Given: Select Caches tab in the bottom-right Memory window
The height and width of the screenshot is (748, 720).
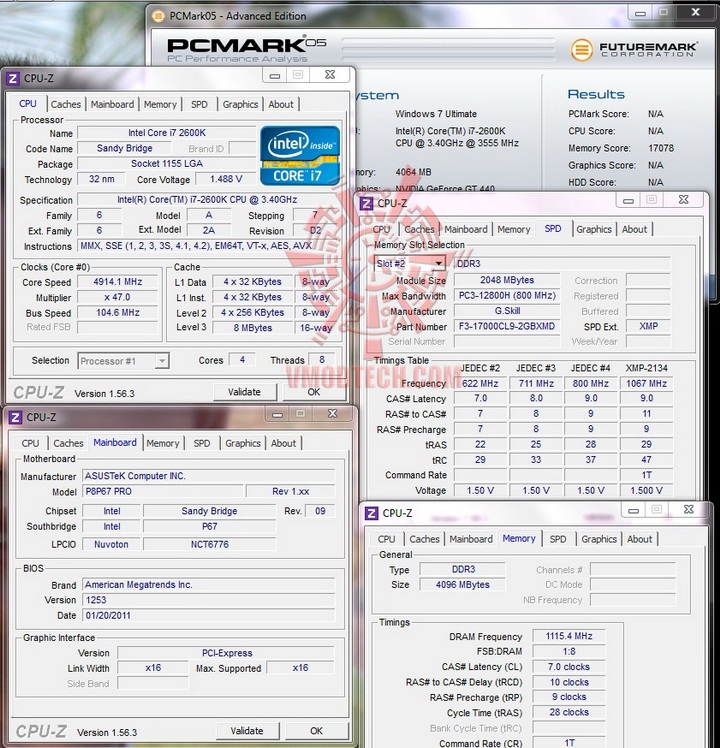Looking at the screenshot, I should (x=424, y=539).
